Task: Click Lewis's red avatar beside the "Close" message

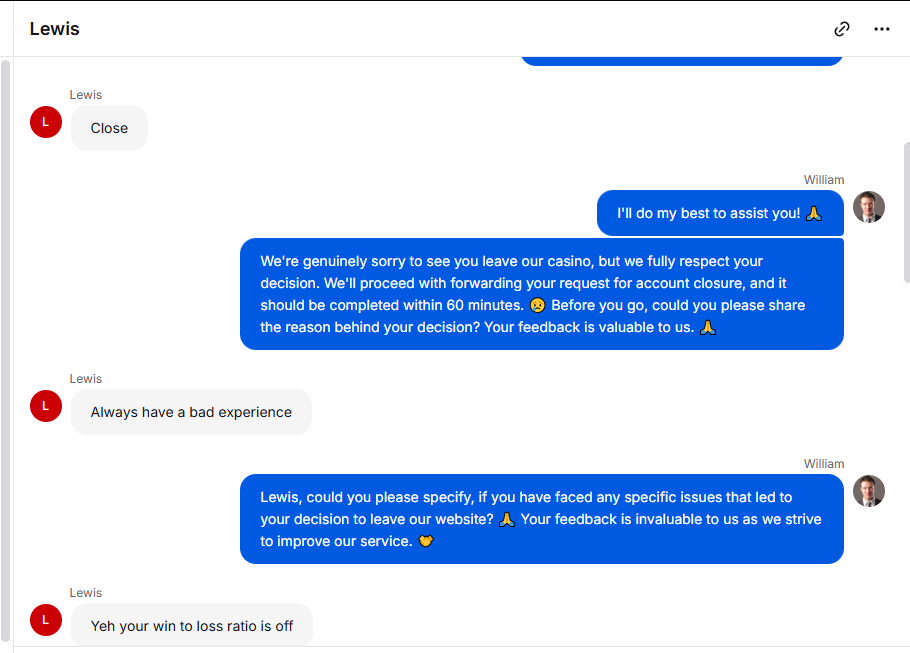Action: point(46,122)
